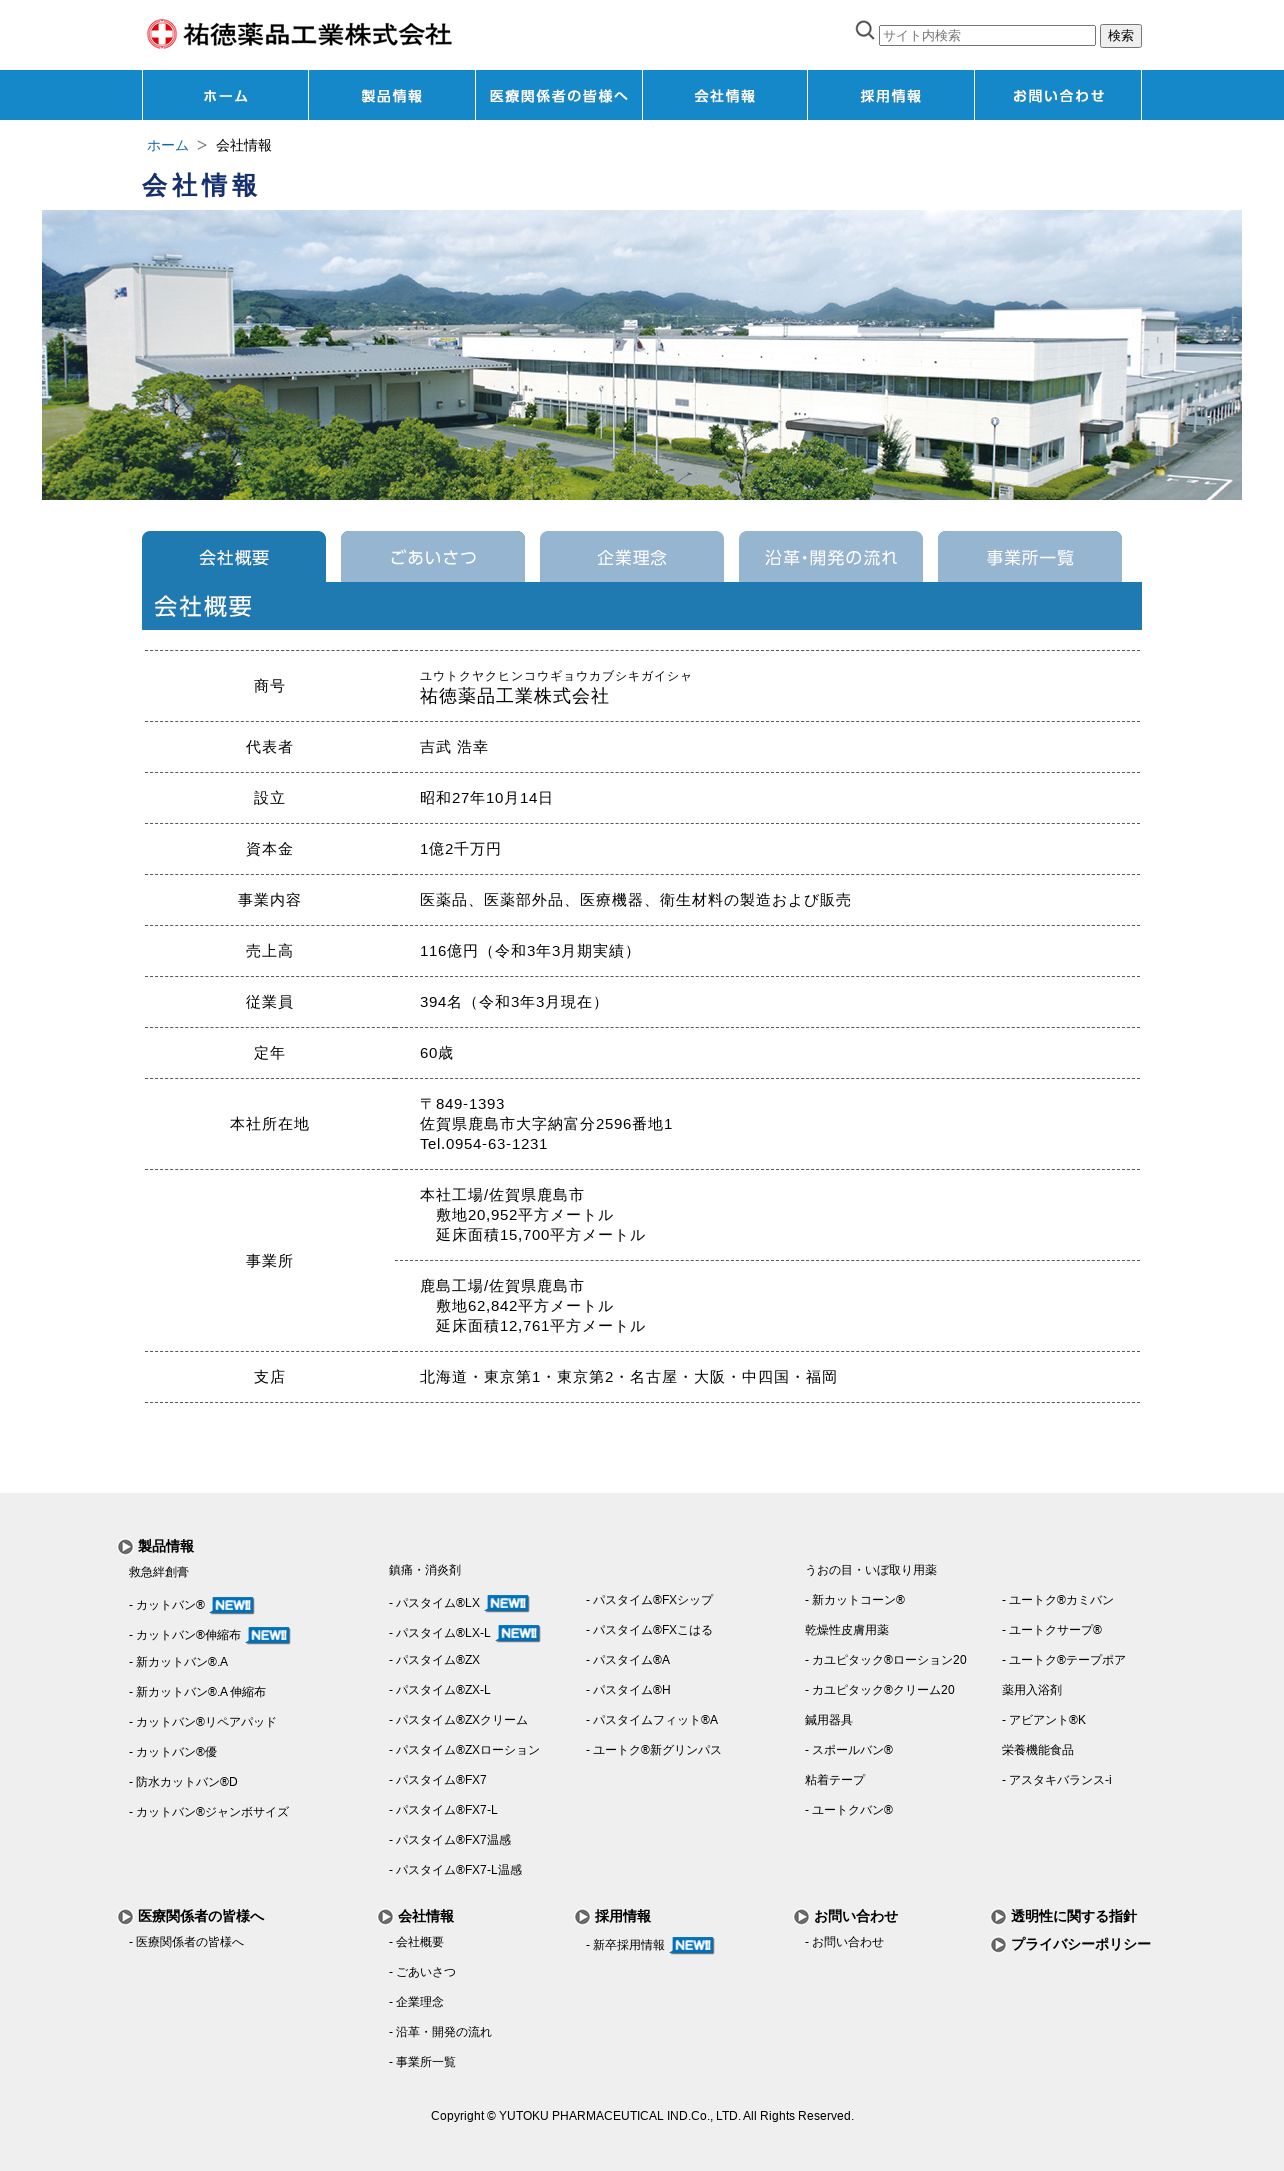Open footer link カットバン®リペアパッド

[x=202, y=1722]
